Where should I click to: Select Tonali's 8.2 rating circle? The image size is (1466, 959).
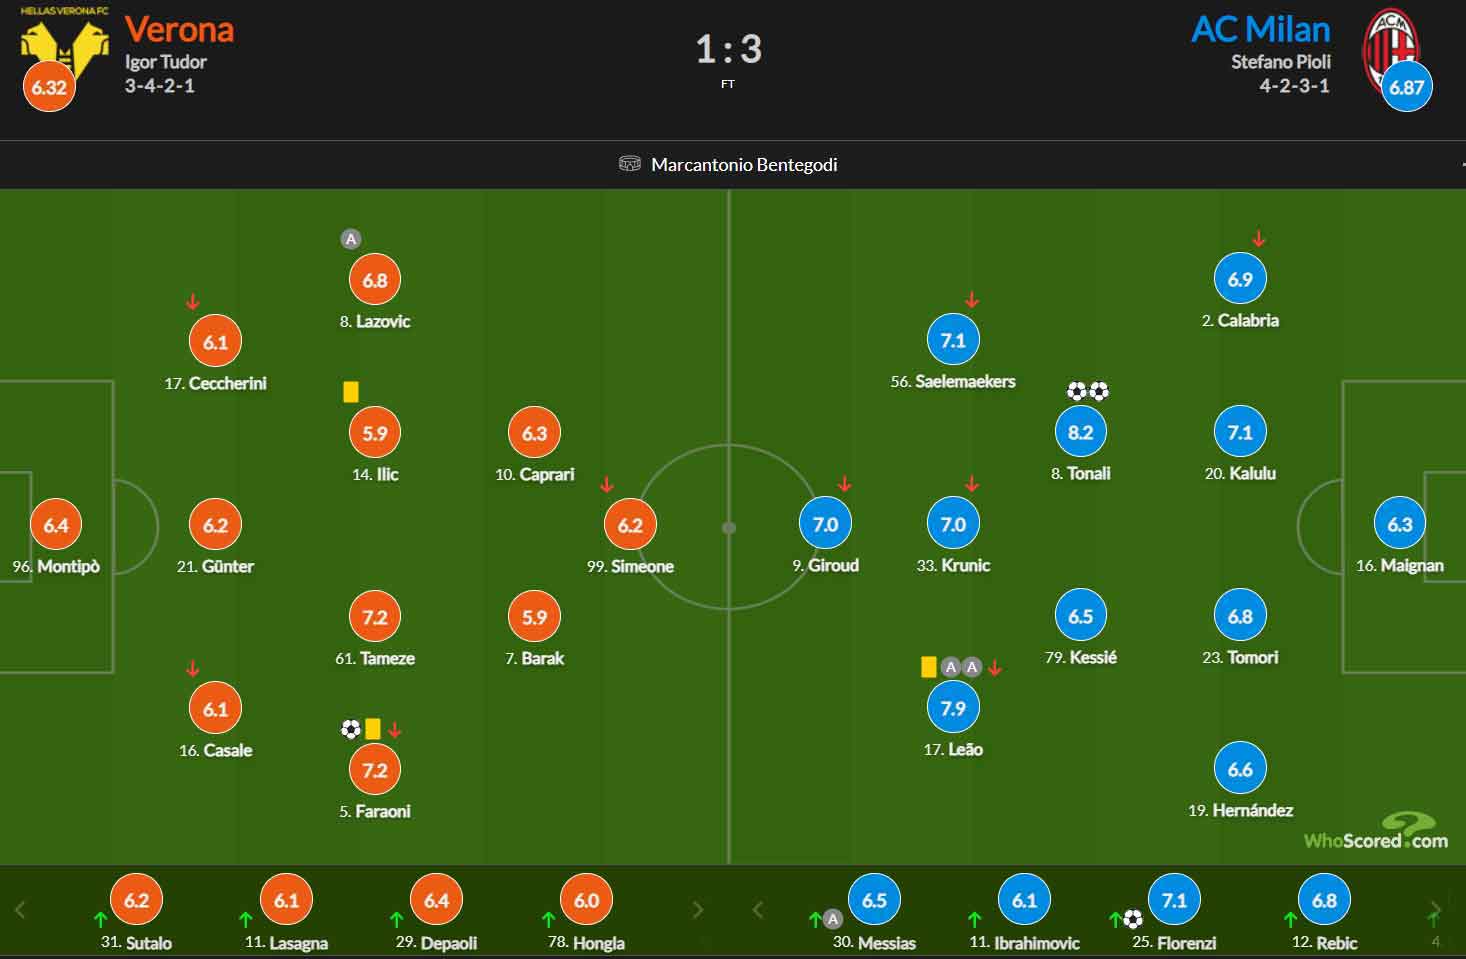point(1080,432)
